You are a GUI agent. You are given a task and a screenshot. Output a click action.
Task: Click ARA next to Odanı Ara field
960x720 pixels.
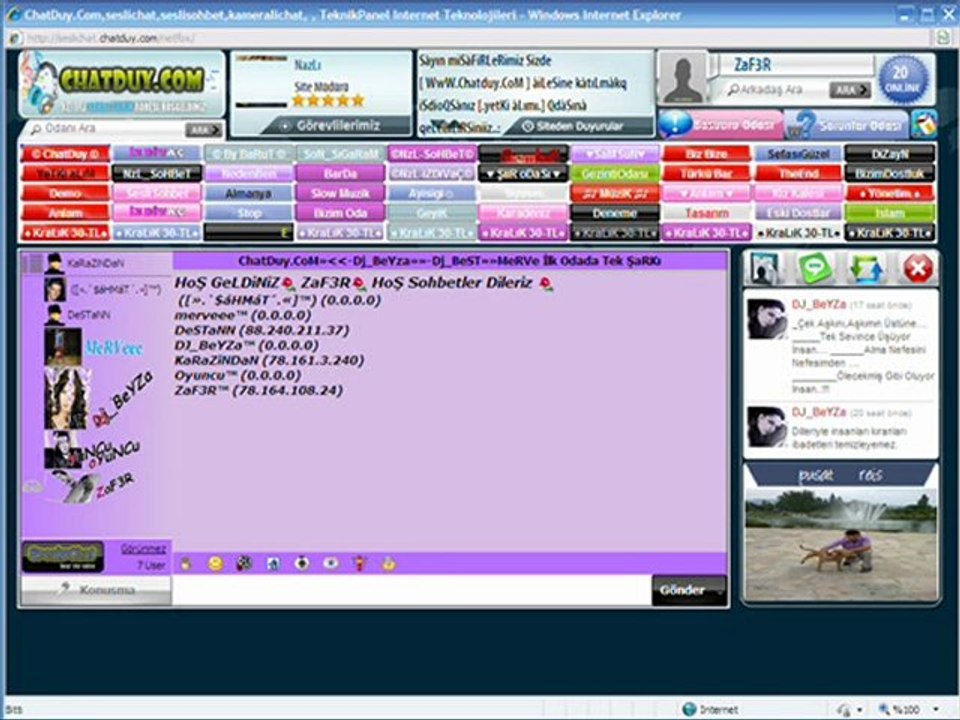pos(203,129)
